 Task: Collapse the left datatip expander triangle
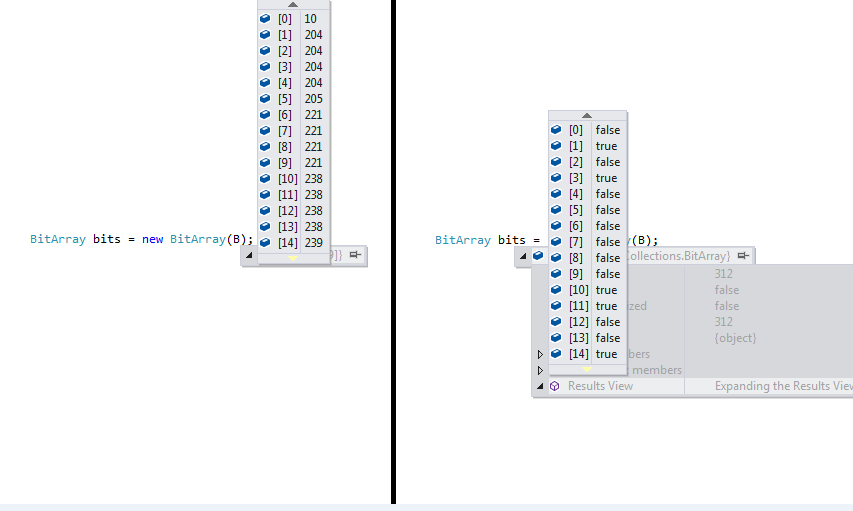pos(249,255)
